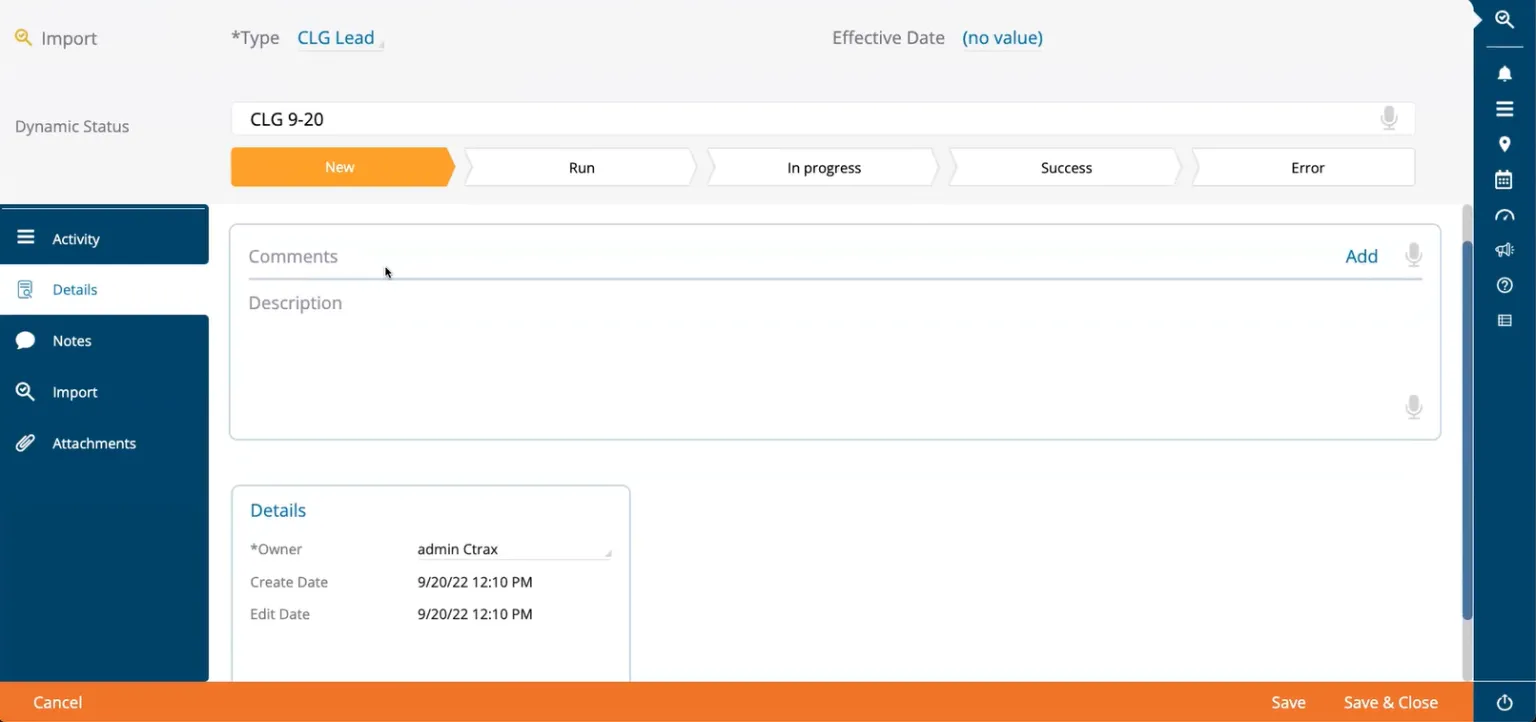Screen dimensions: 1536x722
Task: Set status to Run stage
Action: (x=581, y=168)
